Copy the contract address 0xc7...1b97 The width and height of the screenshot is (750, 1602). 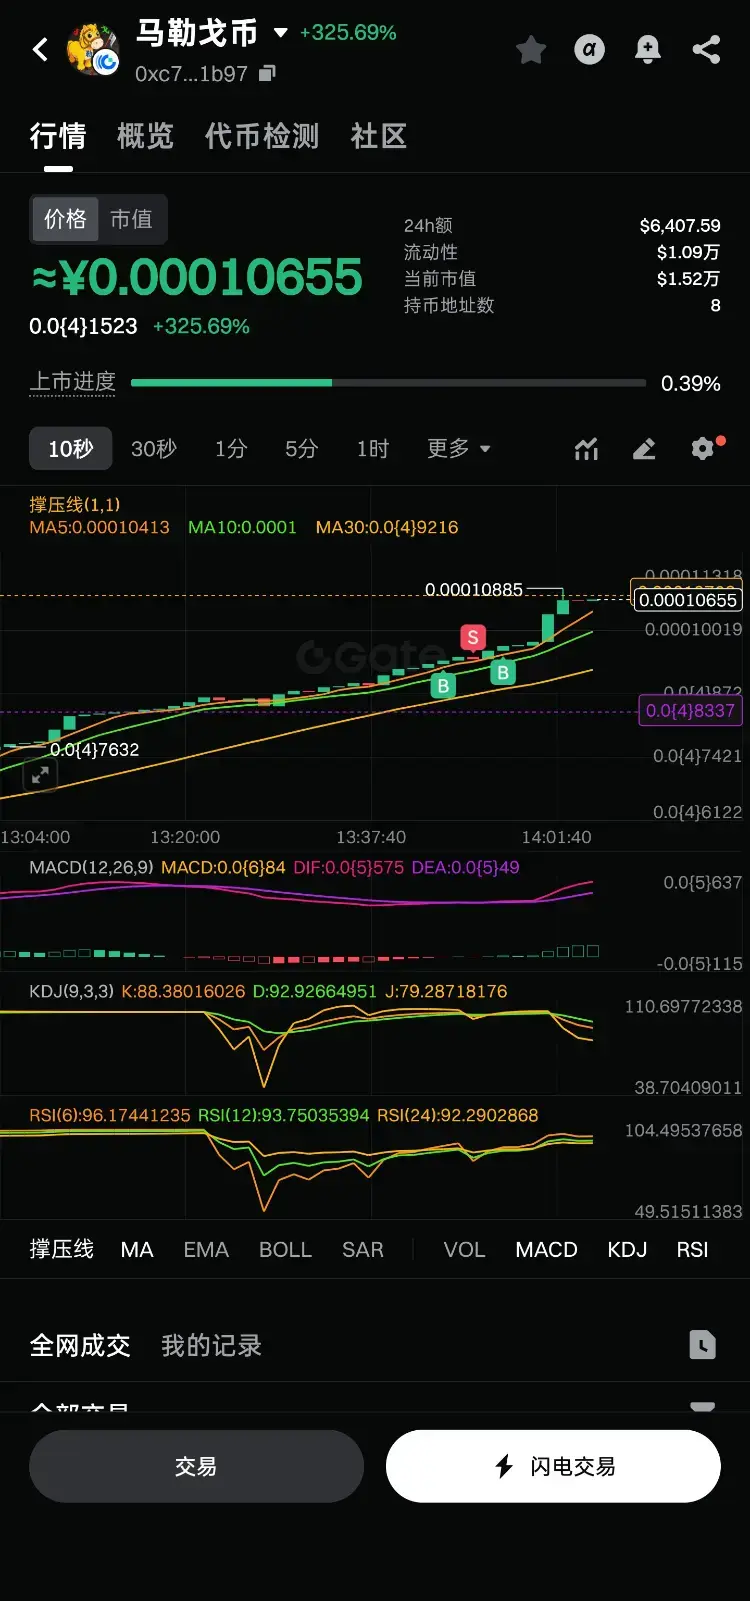tap(267, 73)
